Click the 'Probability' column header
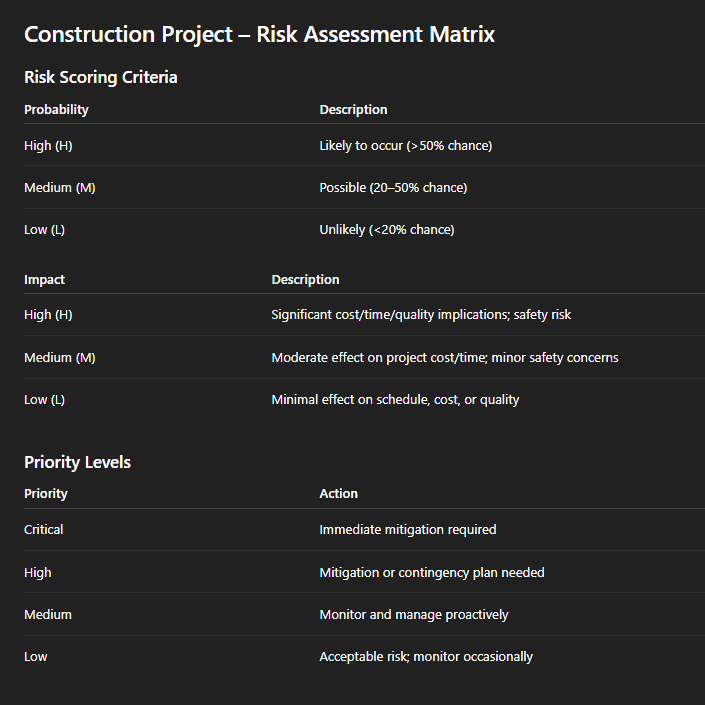The width and height of the screenshot is (705, 705). tap(56, 110)
